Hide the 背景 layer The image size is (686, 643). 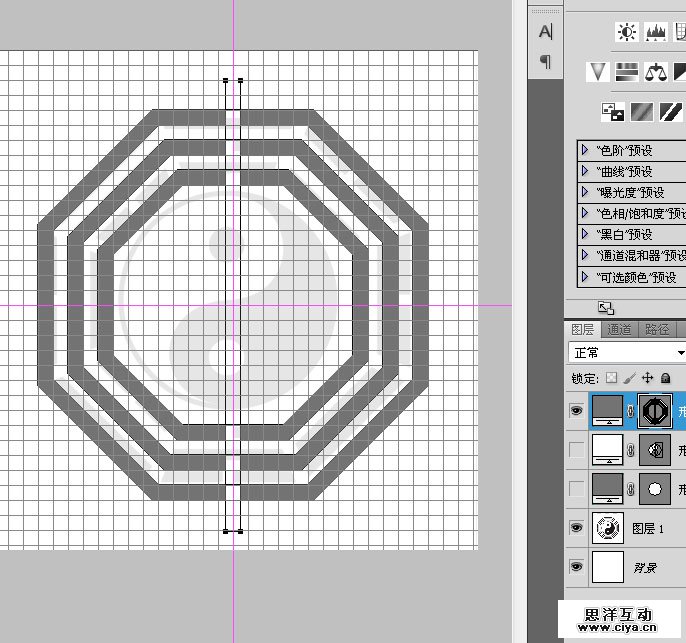[577, 567]
